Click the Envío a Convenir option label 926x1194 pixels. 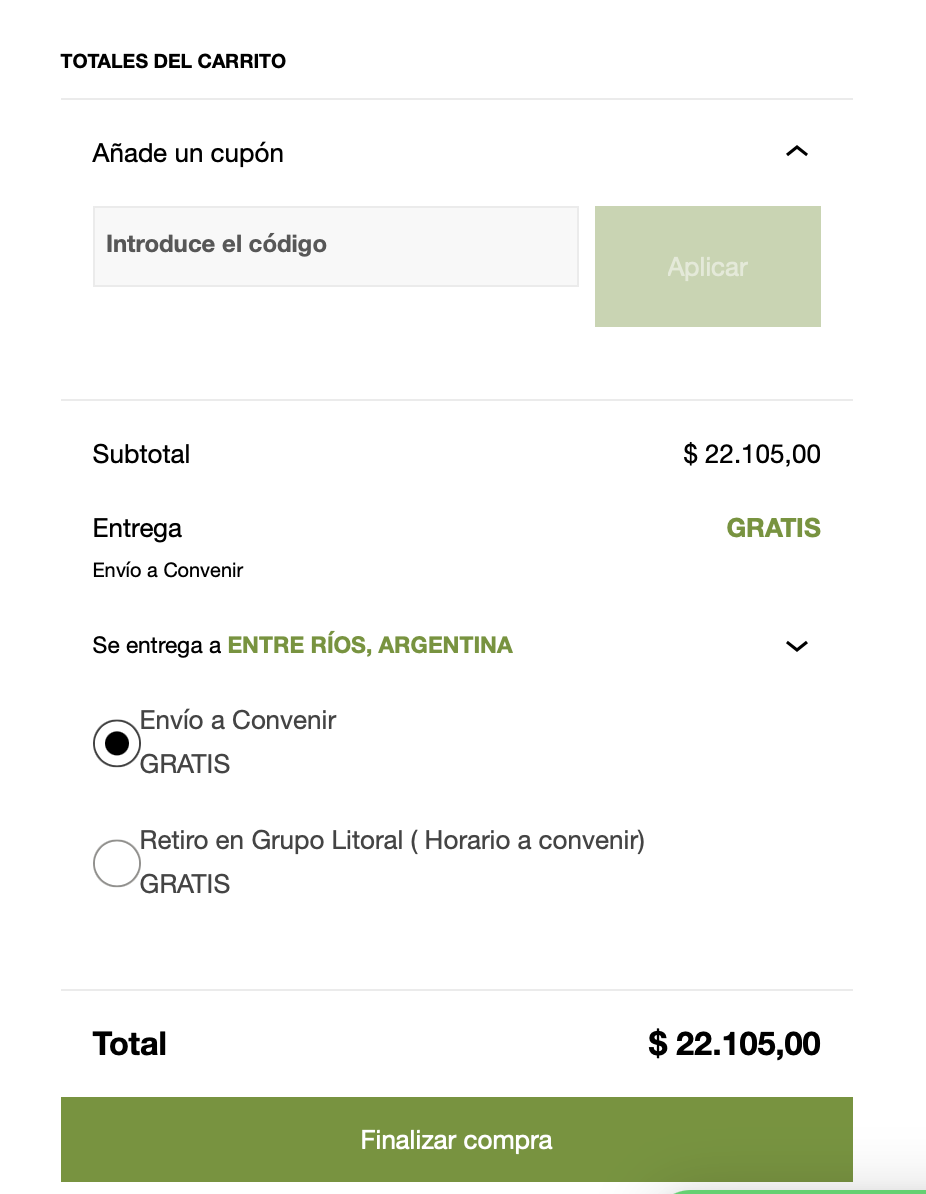tap(238, 720)
